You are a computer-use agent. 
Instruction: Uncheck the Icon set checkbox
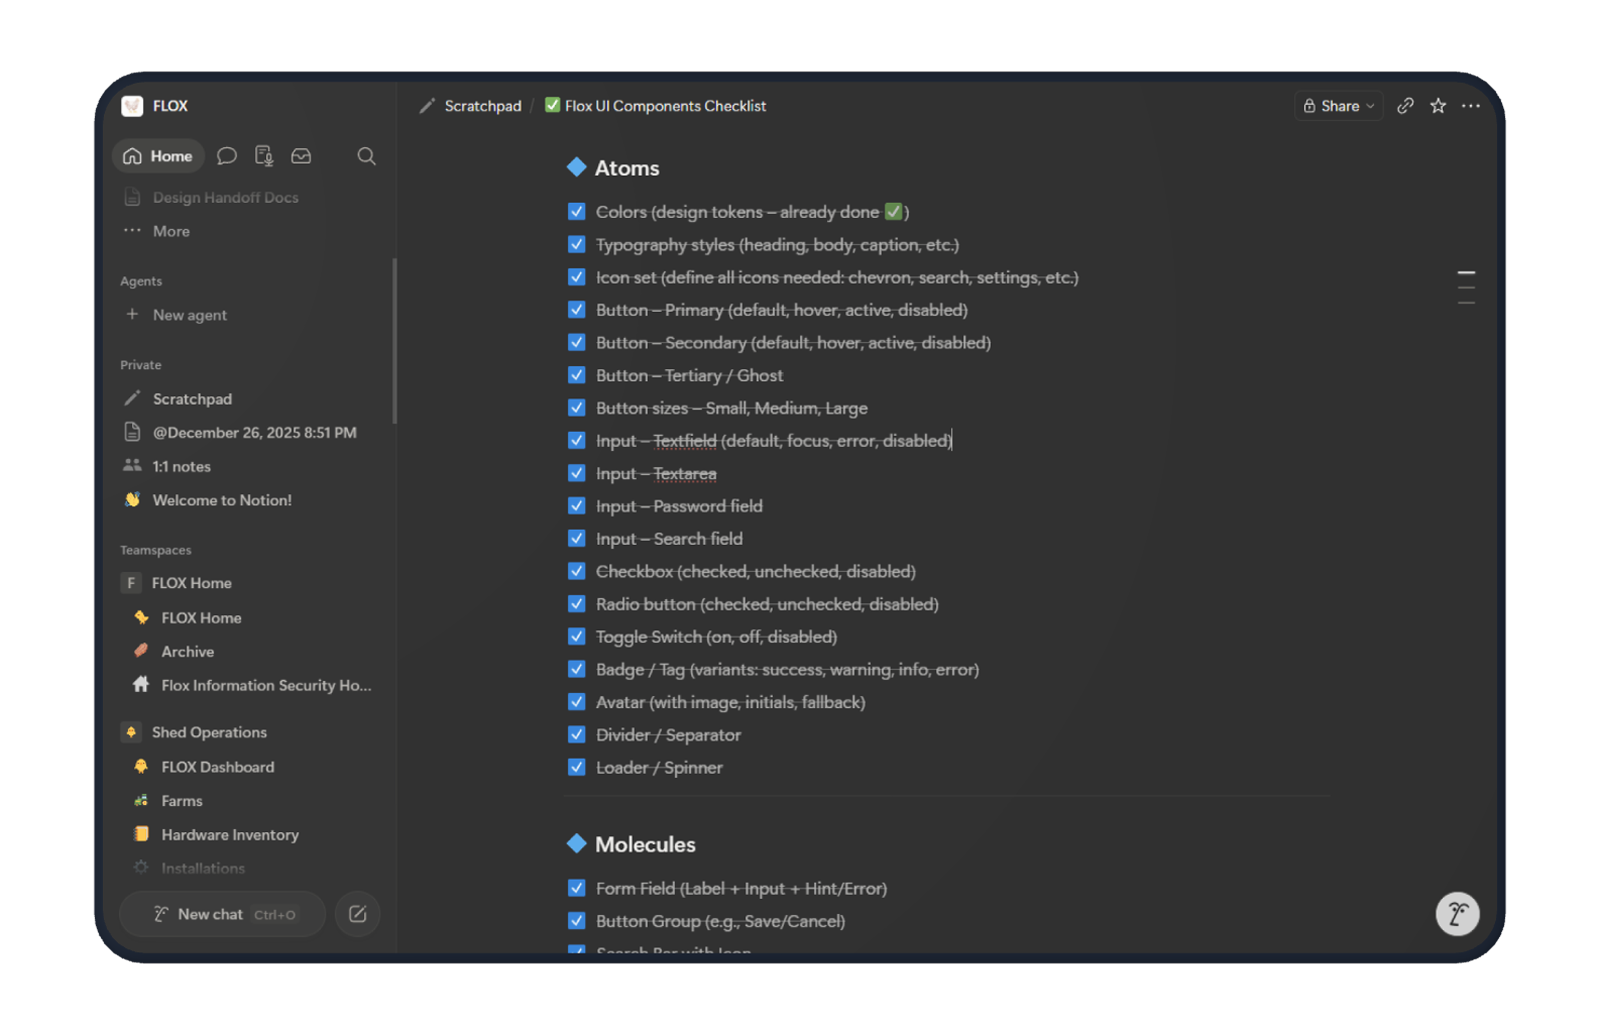(576, 277)
